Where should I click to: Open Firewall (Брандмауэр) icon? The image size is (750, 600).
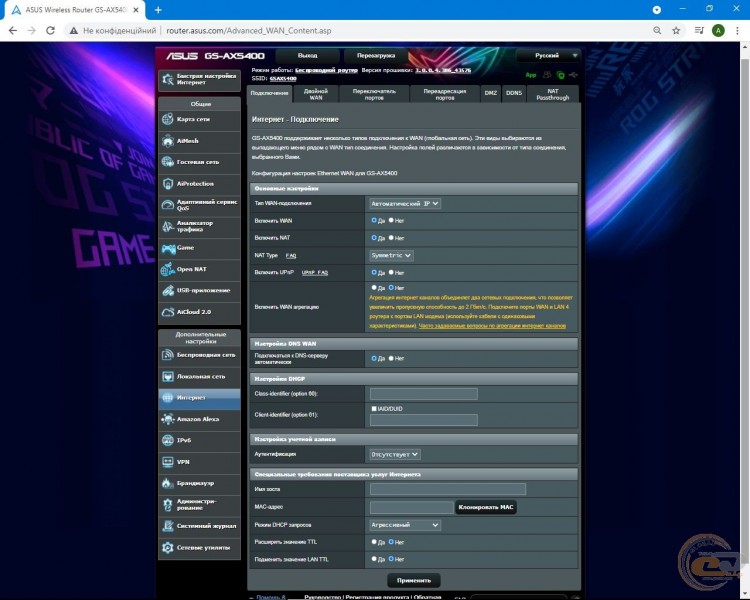pyautogui.click(x=167, y=483)
